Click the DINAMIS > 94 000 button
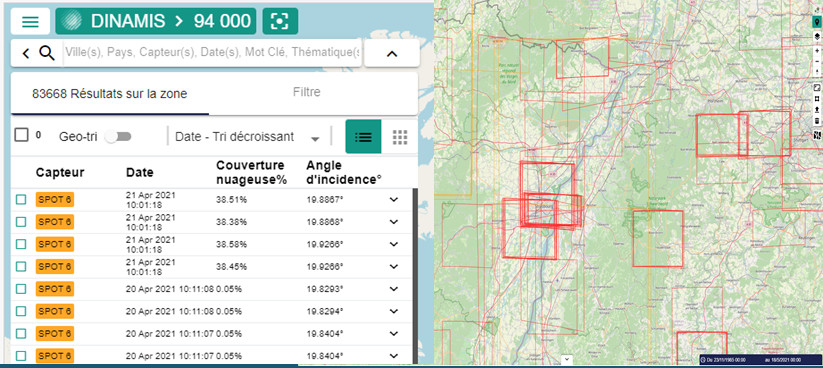 [x=156, y=21]
